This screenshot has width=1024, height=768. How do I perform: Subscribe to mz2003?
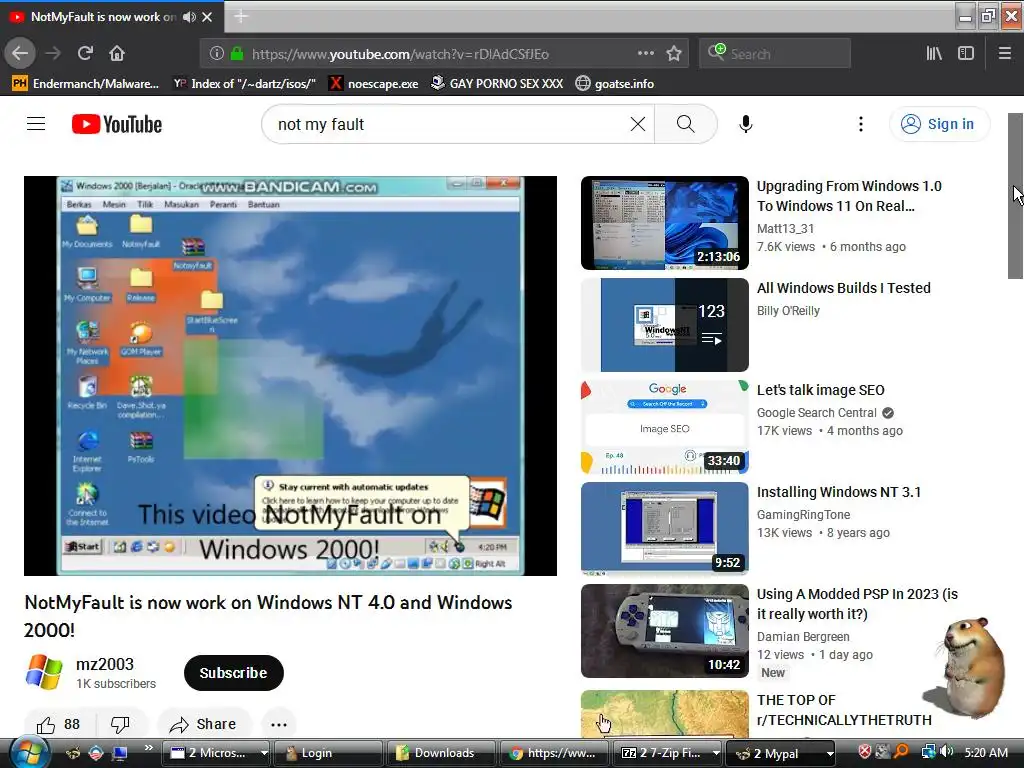click(x=233, y=673)
